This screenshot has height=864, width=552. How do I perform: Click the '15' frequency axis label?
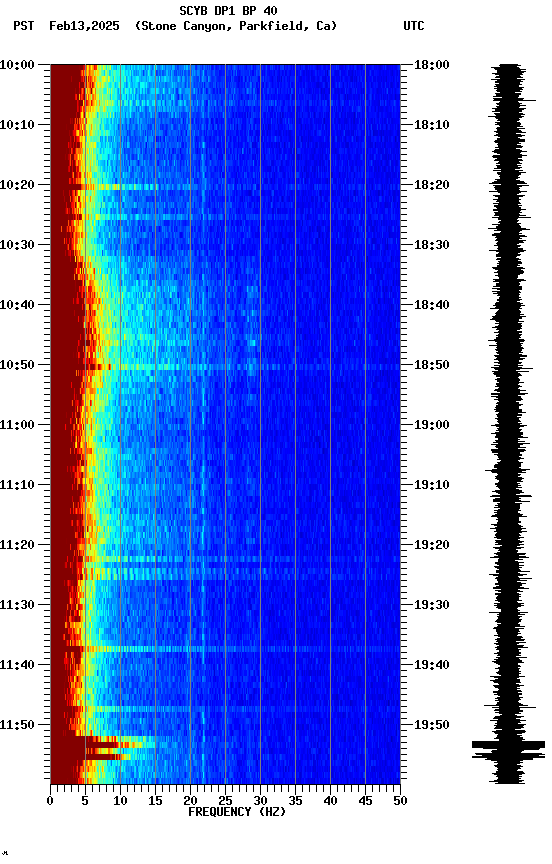(155, 801)
